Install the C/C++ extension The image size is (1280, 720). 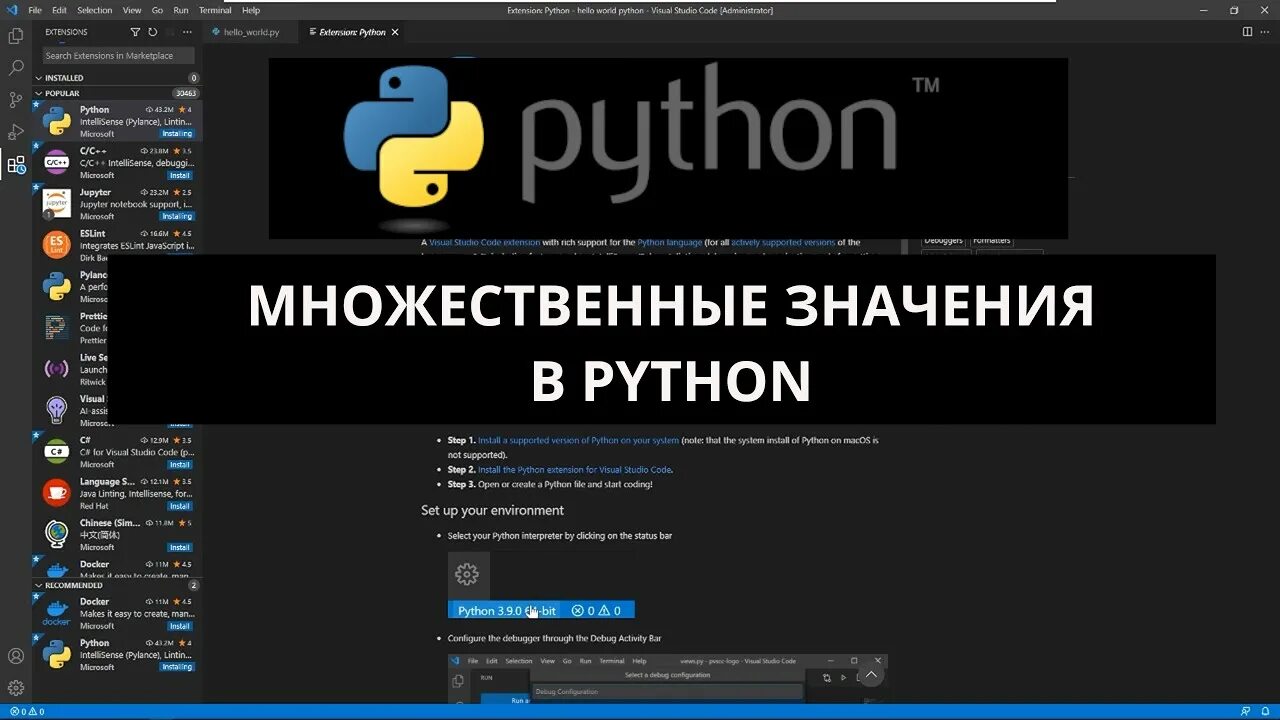180,175
